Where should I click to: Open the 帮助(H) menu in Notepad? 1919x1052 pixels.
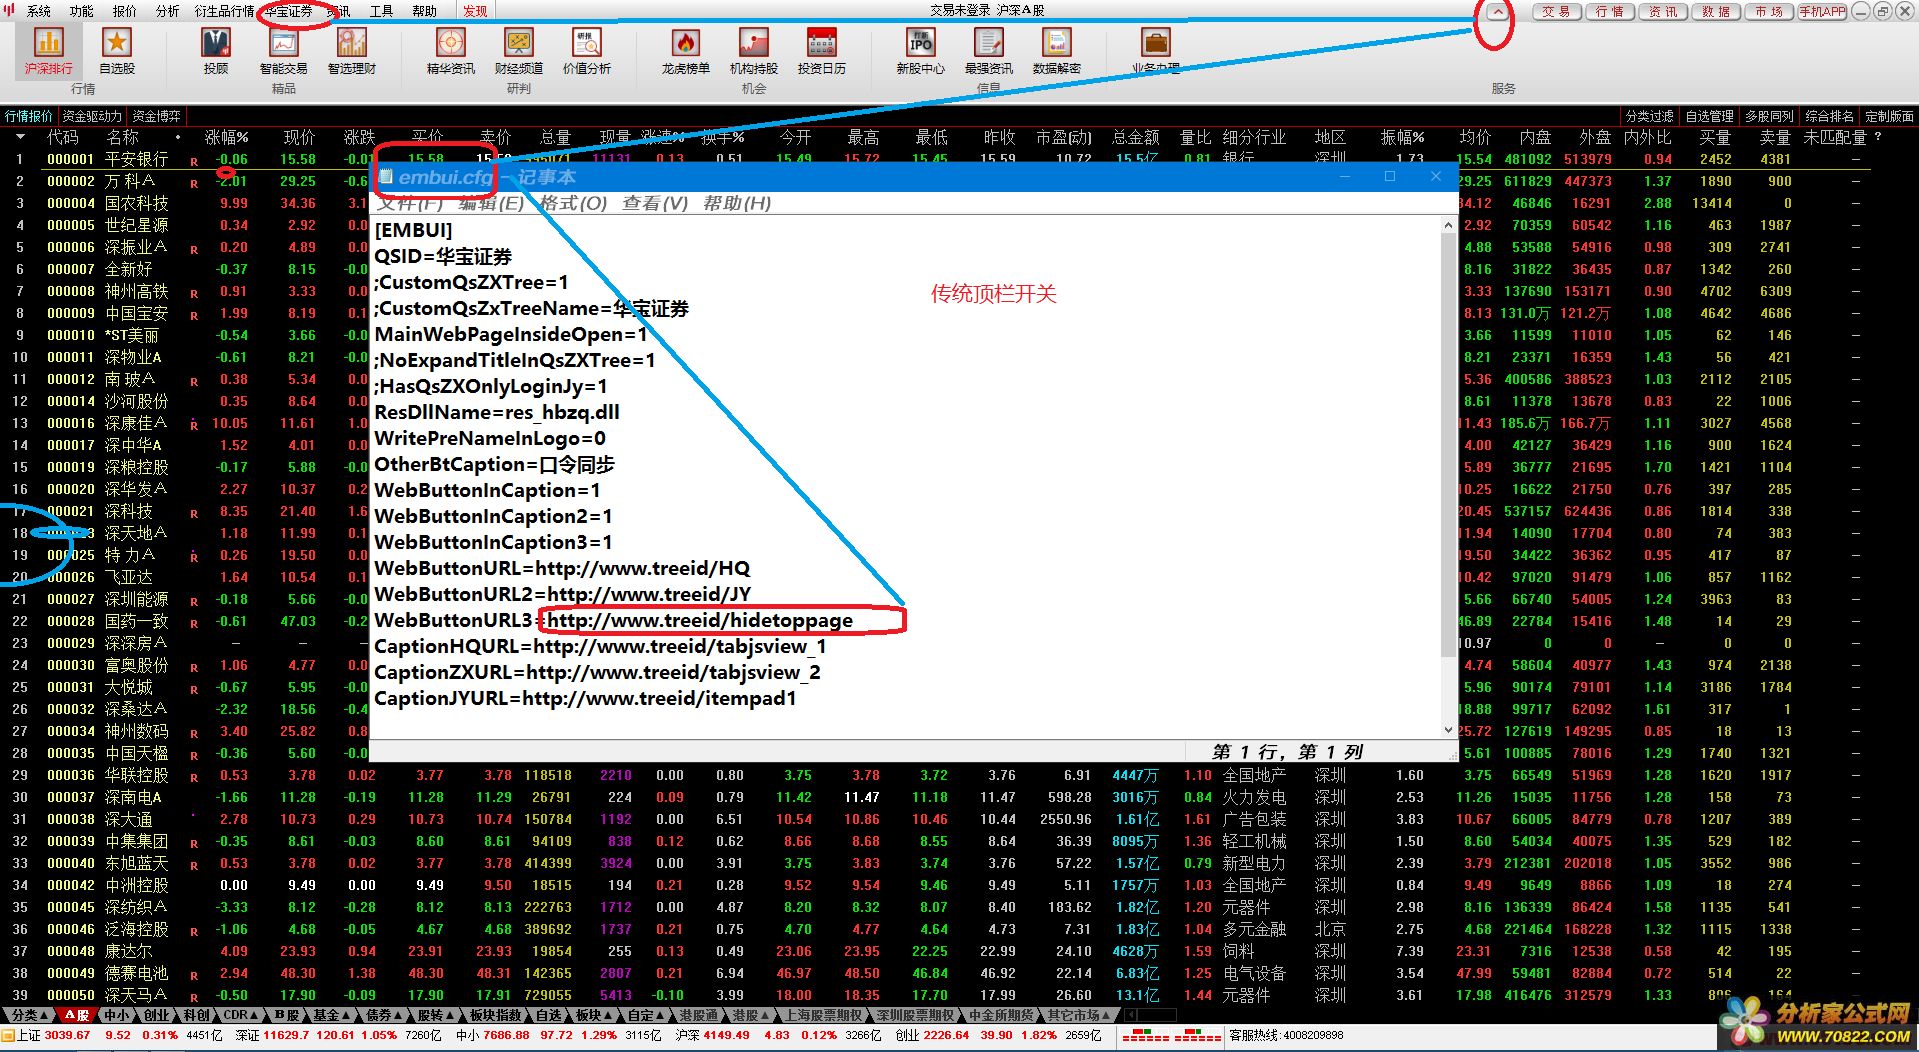(737, 203)
